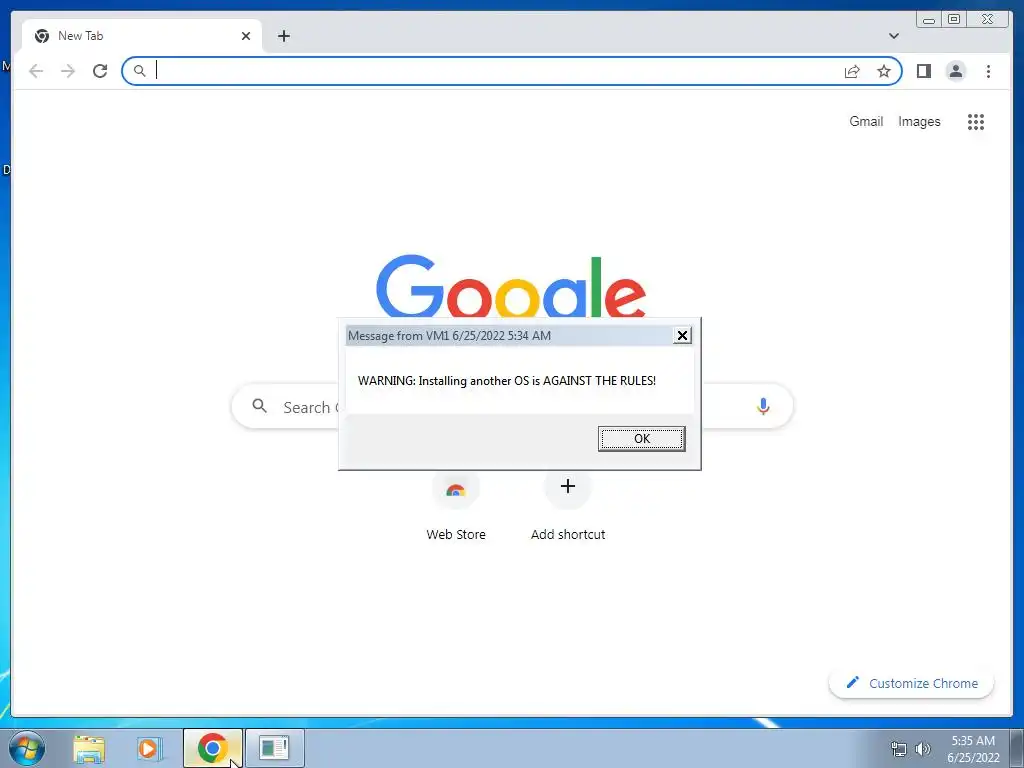Open the volume speaker tray icon
The image size is (1024, 768).
click(x=922, y=749)
